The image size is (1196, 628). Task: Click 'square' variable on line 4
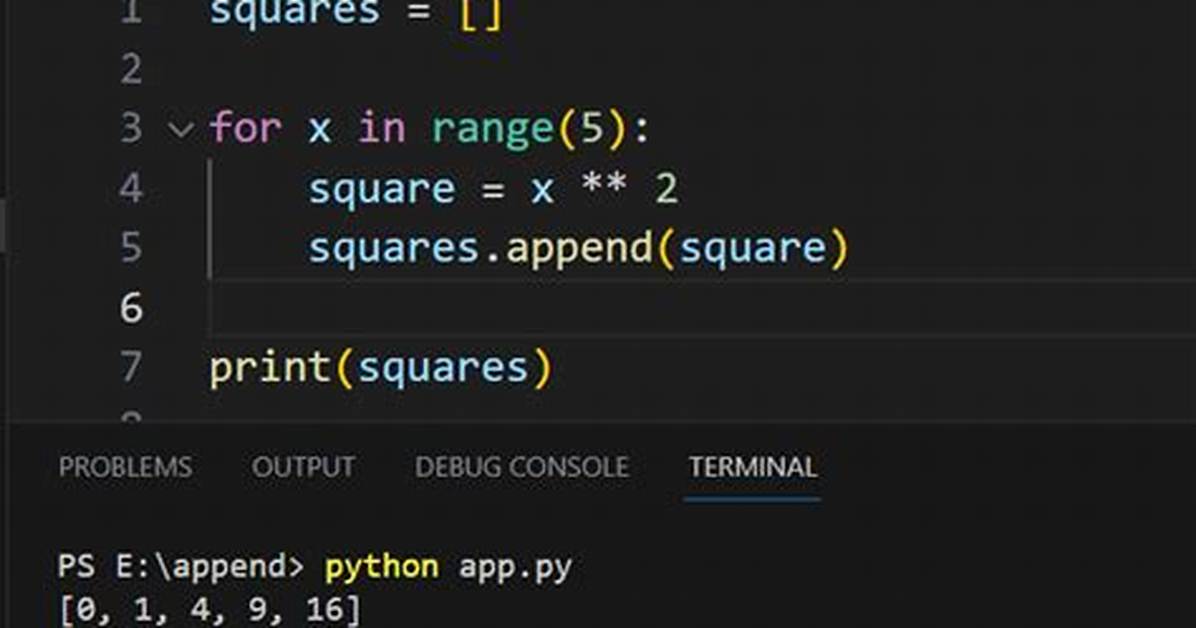(x=381, y=189)
